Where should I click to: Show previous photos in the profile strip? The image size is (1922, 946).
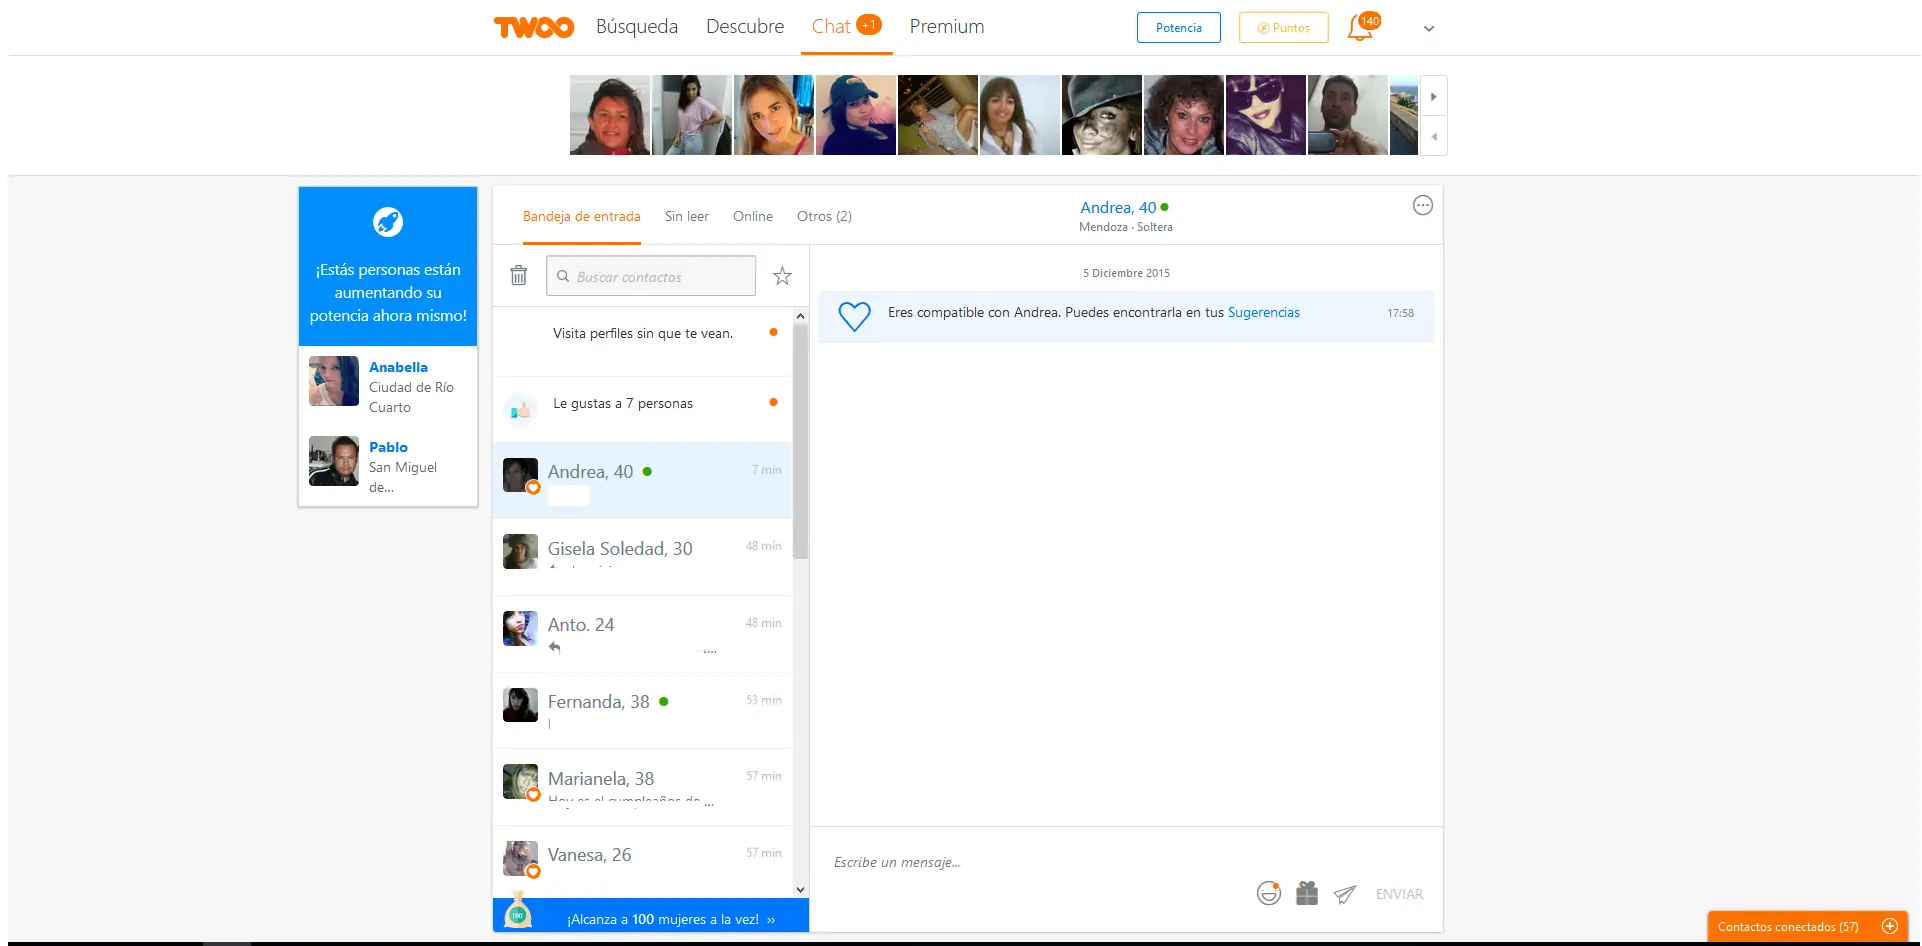pyautogui.click(x=1433, y=136)
